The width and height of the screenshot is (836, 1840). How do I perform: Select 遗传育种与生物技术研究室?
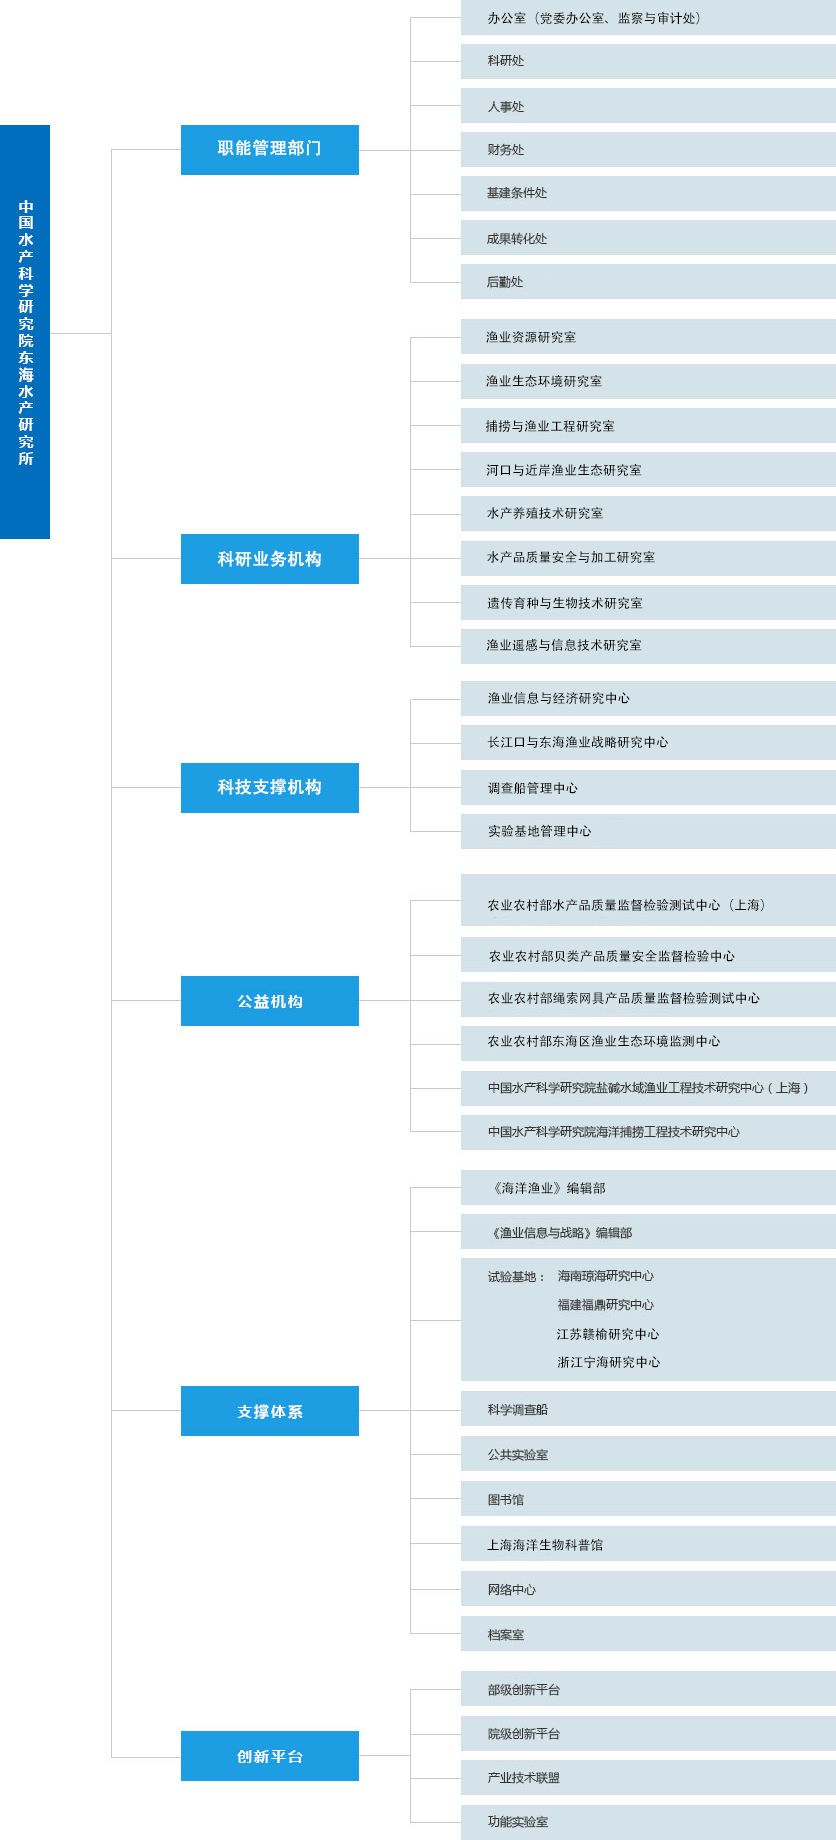click(x=648, y=603)
